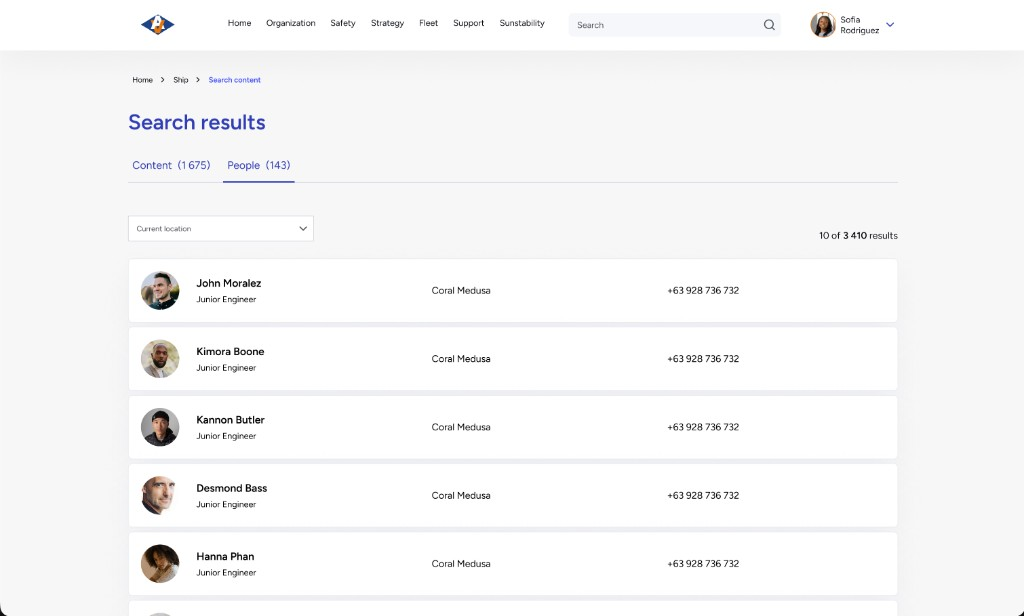Open Sofia Rodriguez profile avatar

(822, 25)
